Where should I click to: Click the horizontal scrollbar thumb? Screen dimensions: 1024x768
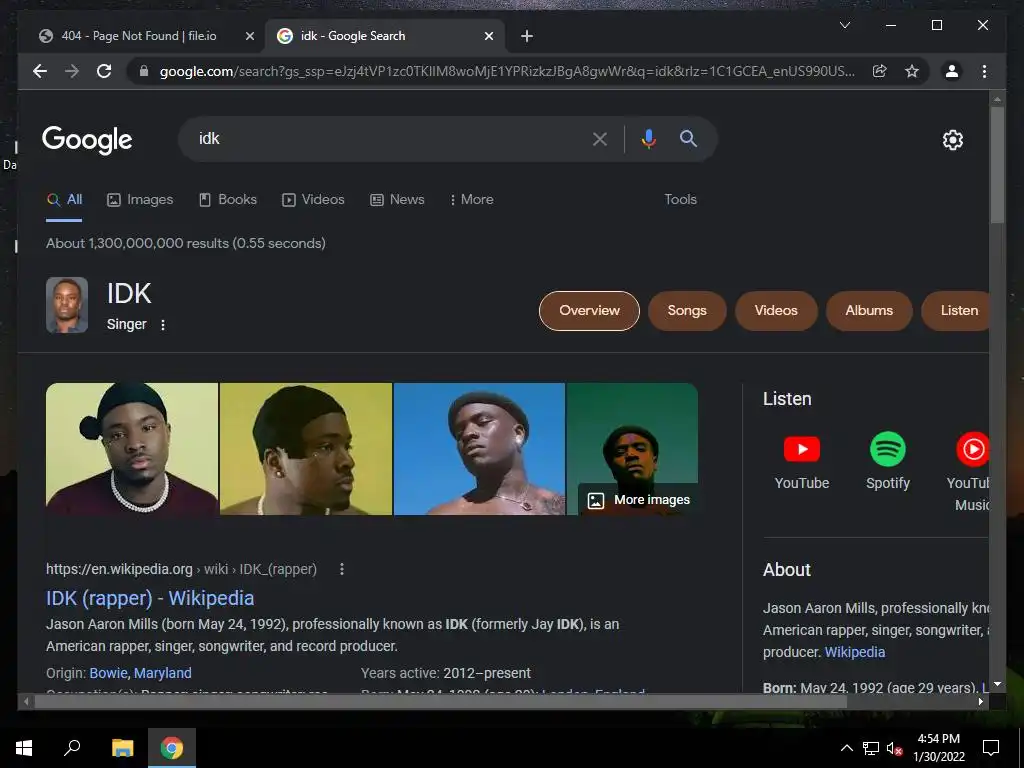point(441,701)
